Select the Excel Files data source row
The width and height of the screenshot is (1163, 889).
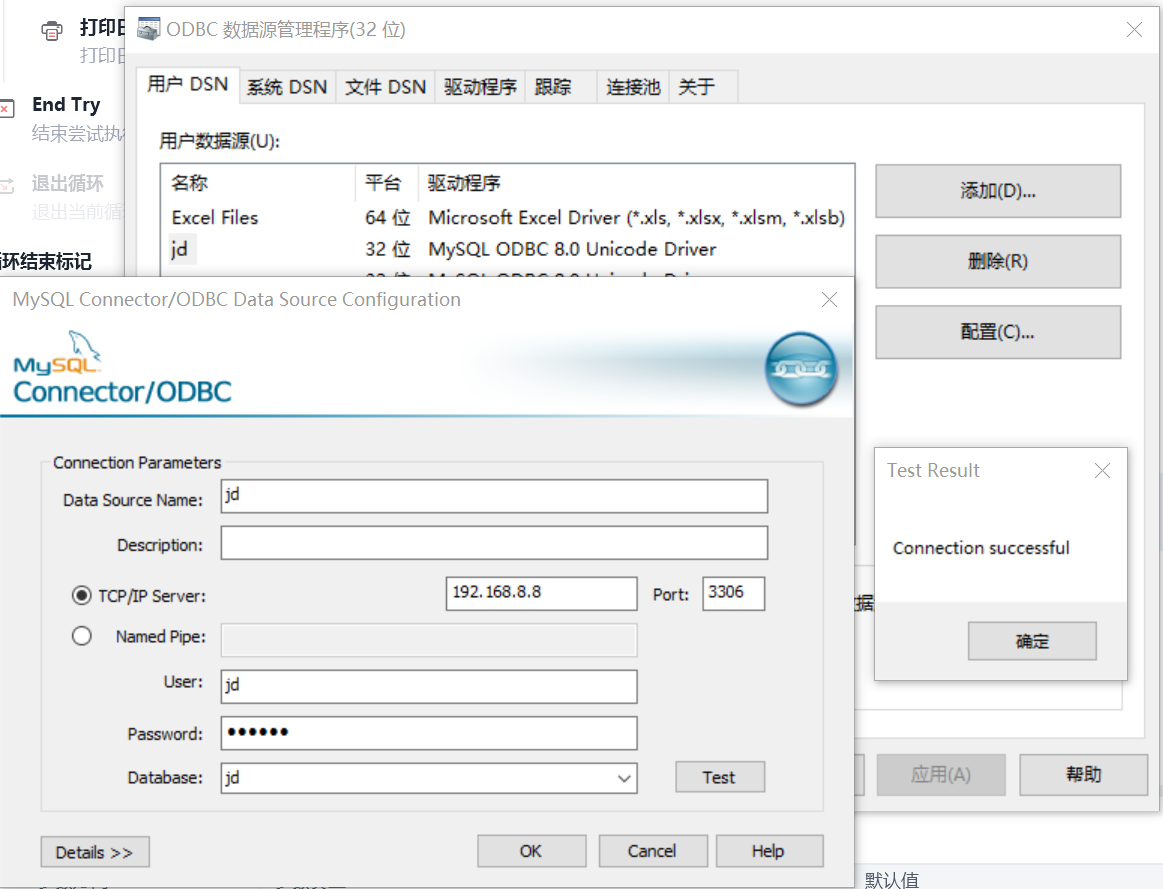click(508, 218)
